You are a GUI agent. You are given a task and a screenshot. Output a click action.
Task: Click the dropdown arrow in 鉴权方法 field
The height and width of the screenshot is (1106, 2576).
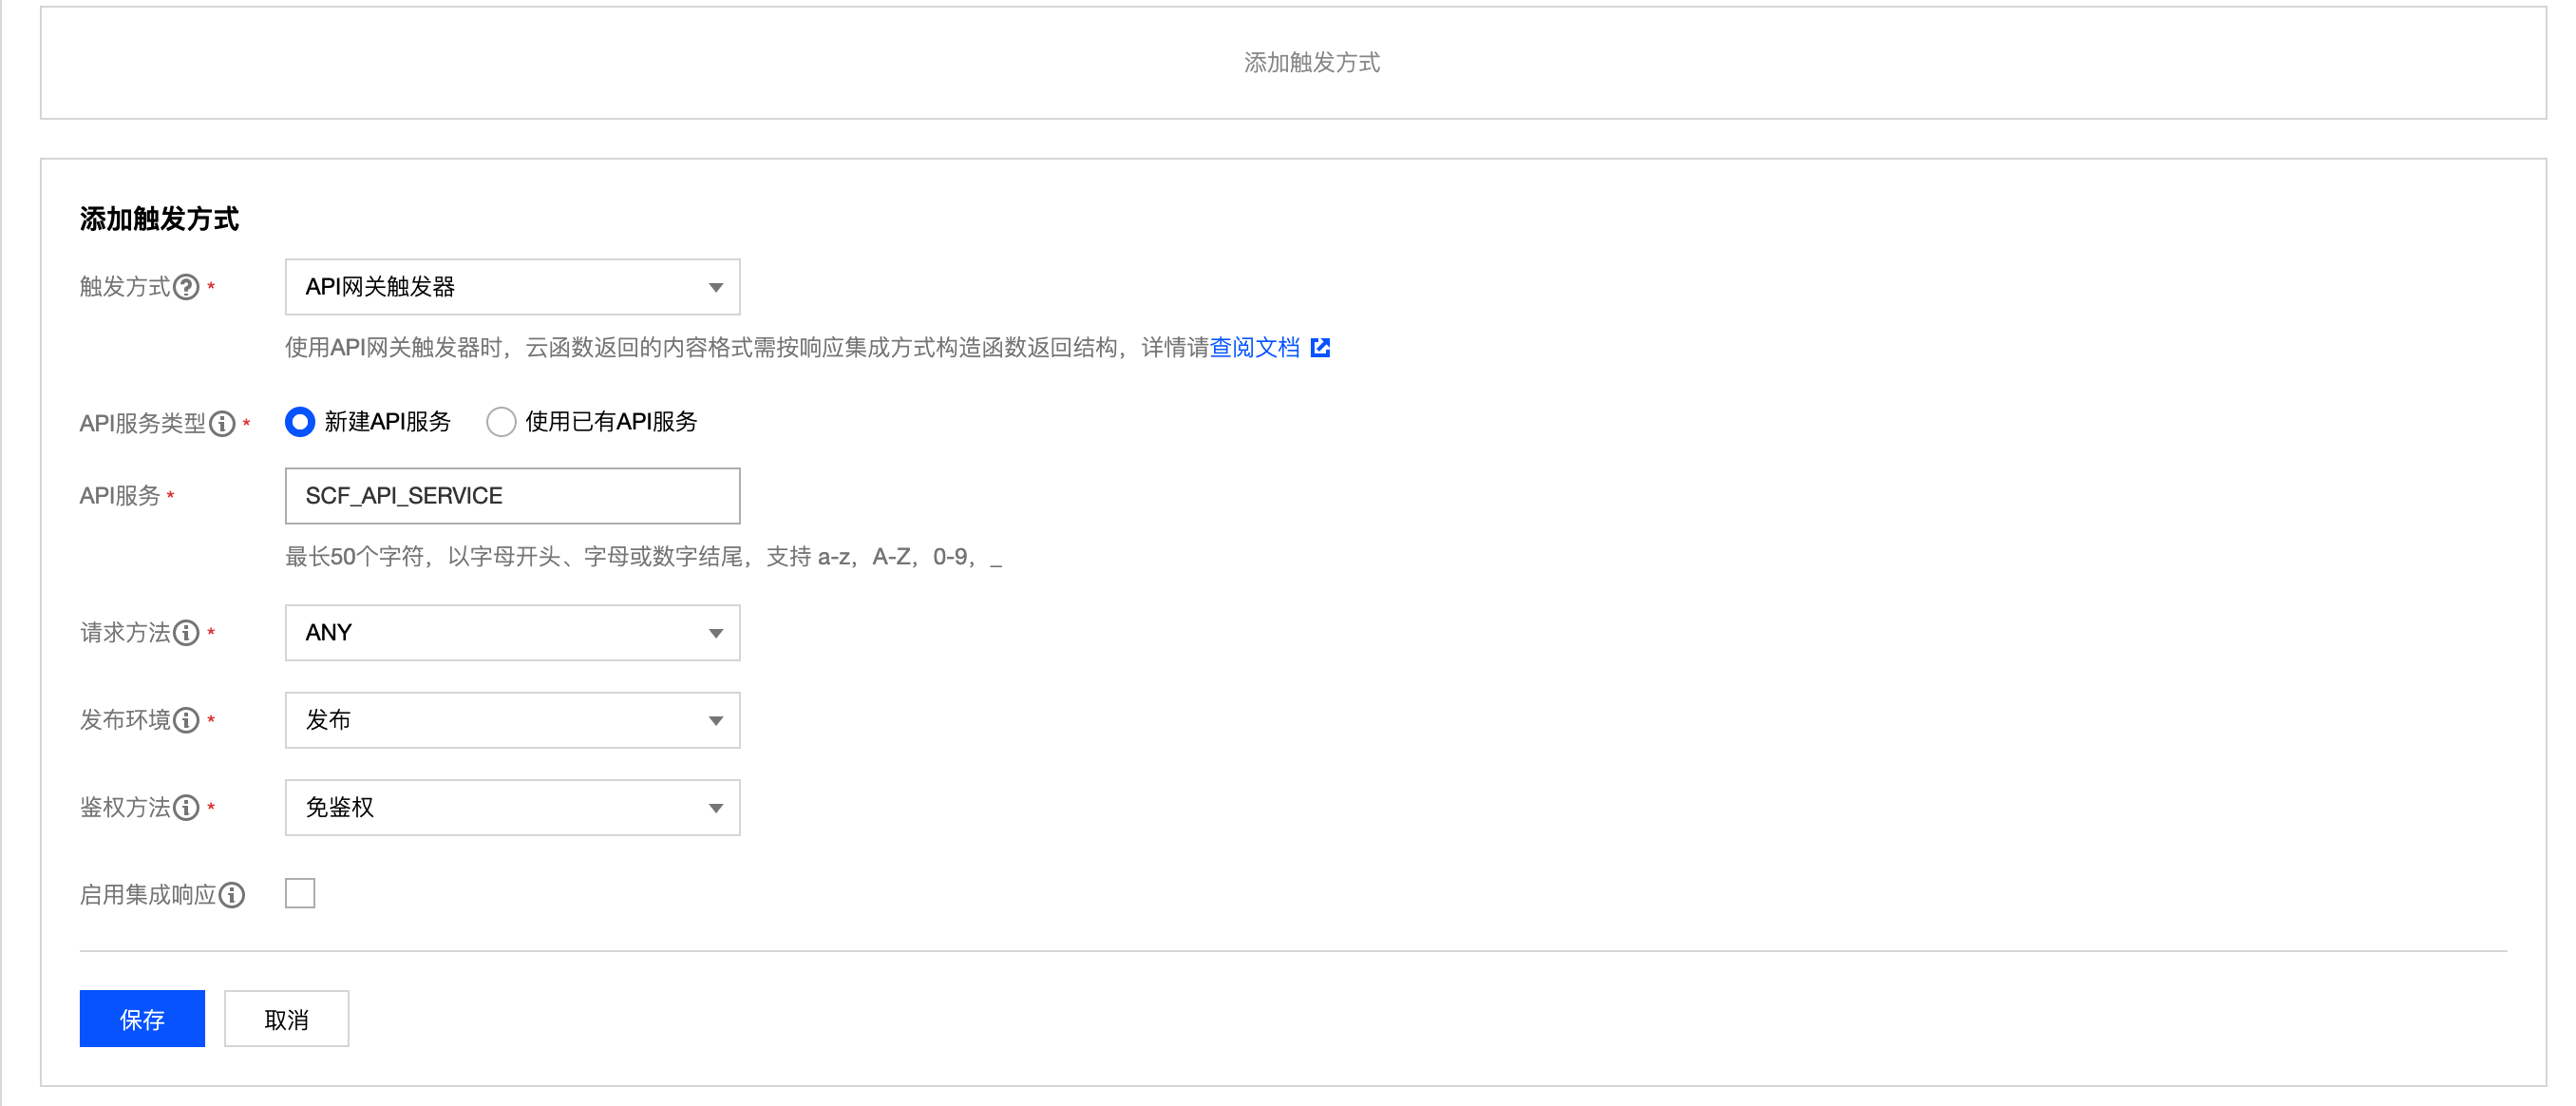pos(716,808)
